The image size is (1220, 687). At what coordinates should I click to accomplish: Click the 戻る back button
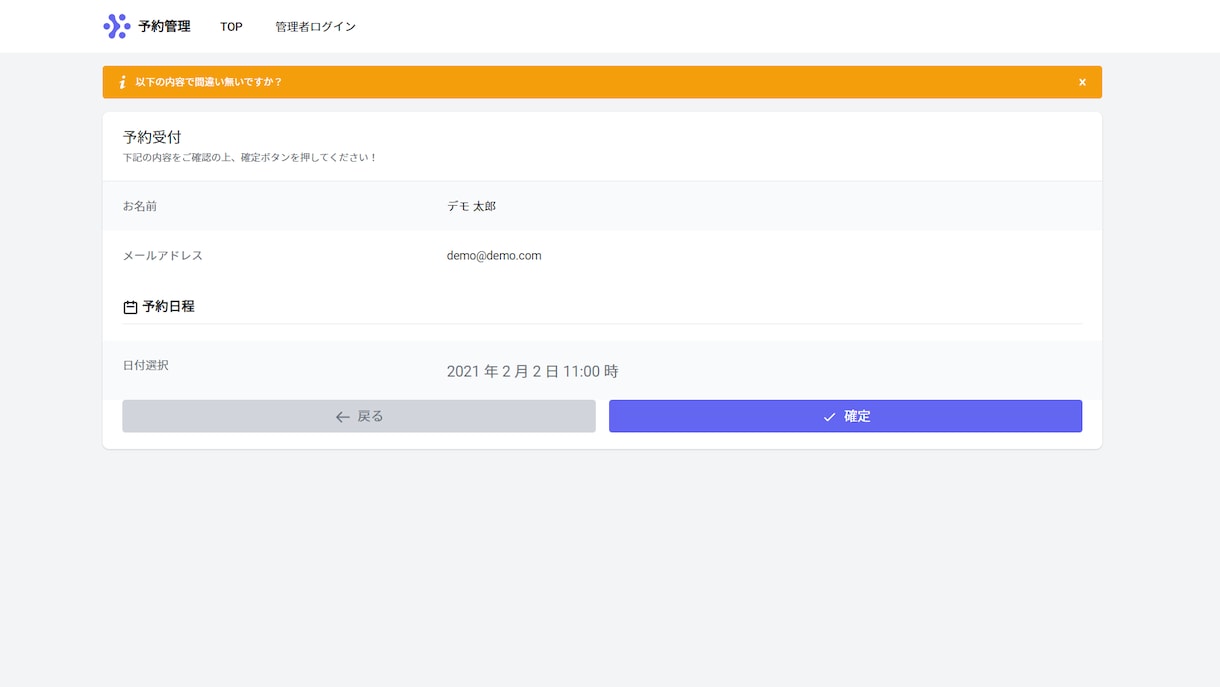click(359, 416)
